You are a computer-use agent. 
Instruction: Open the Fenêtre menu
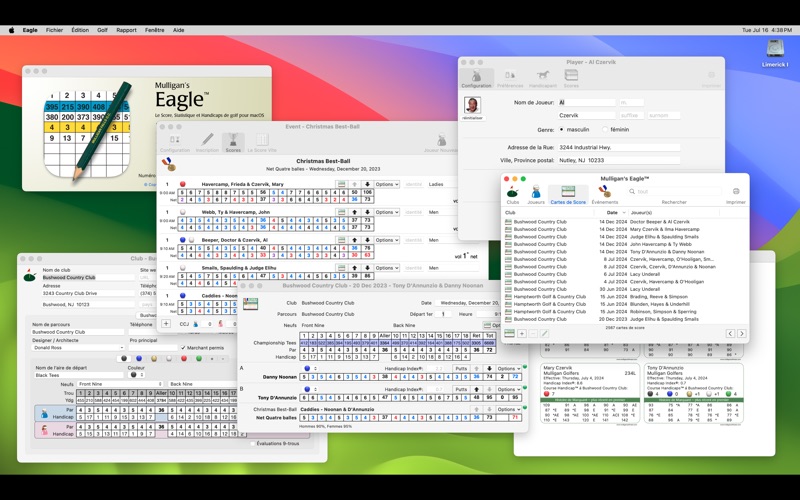[155, 30]
